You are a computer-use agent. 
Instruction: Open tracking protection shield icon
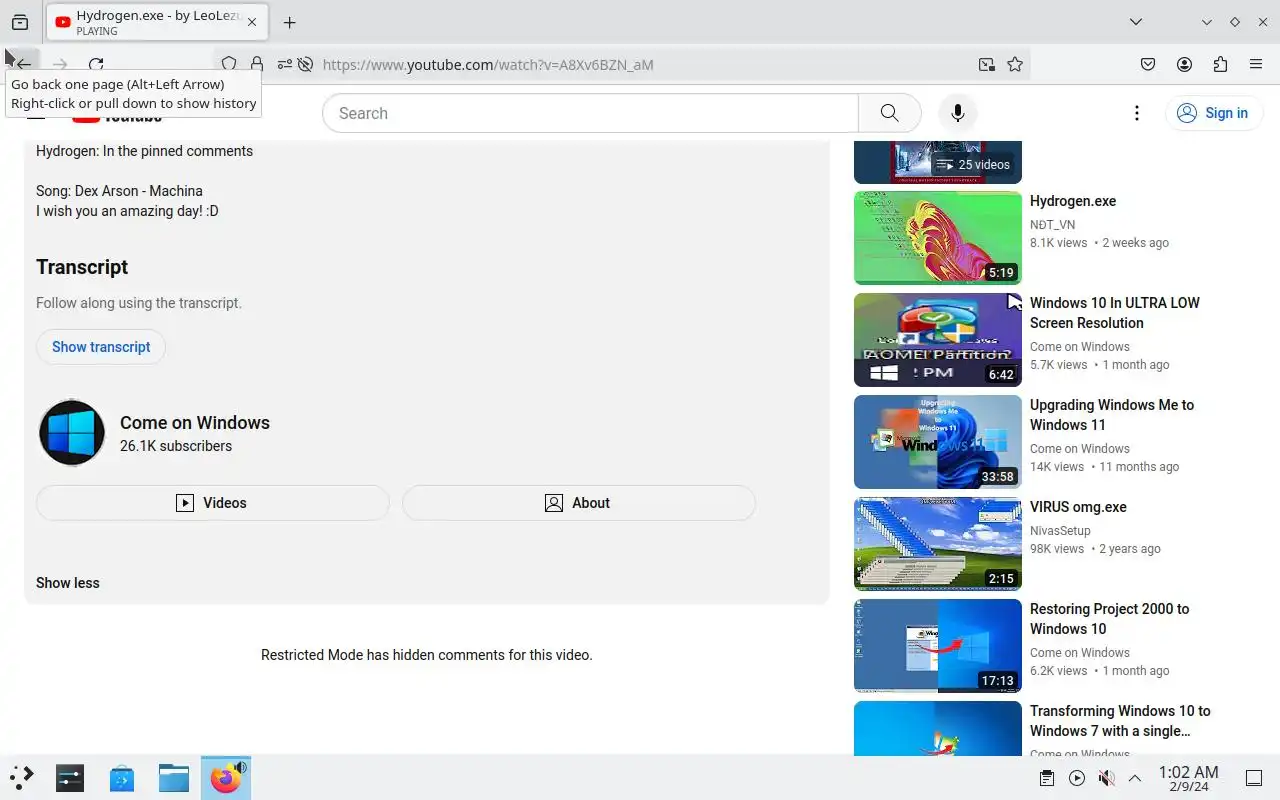[x=229, y=64]
